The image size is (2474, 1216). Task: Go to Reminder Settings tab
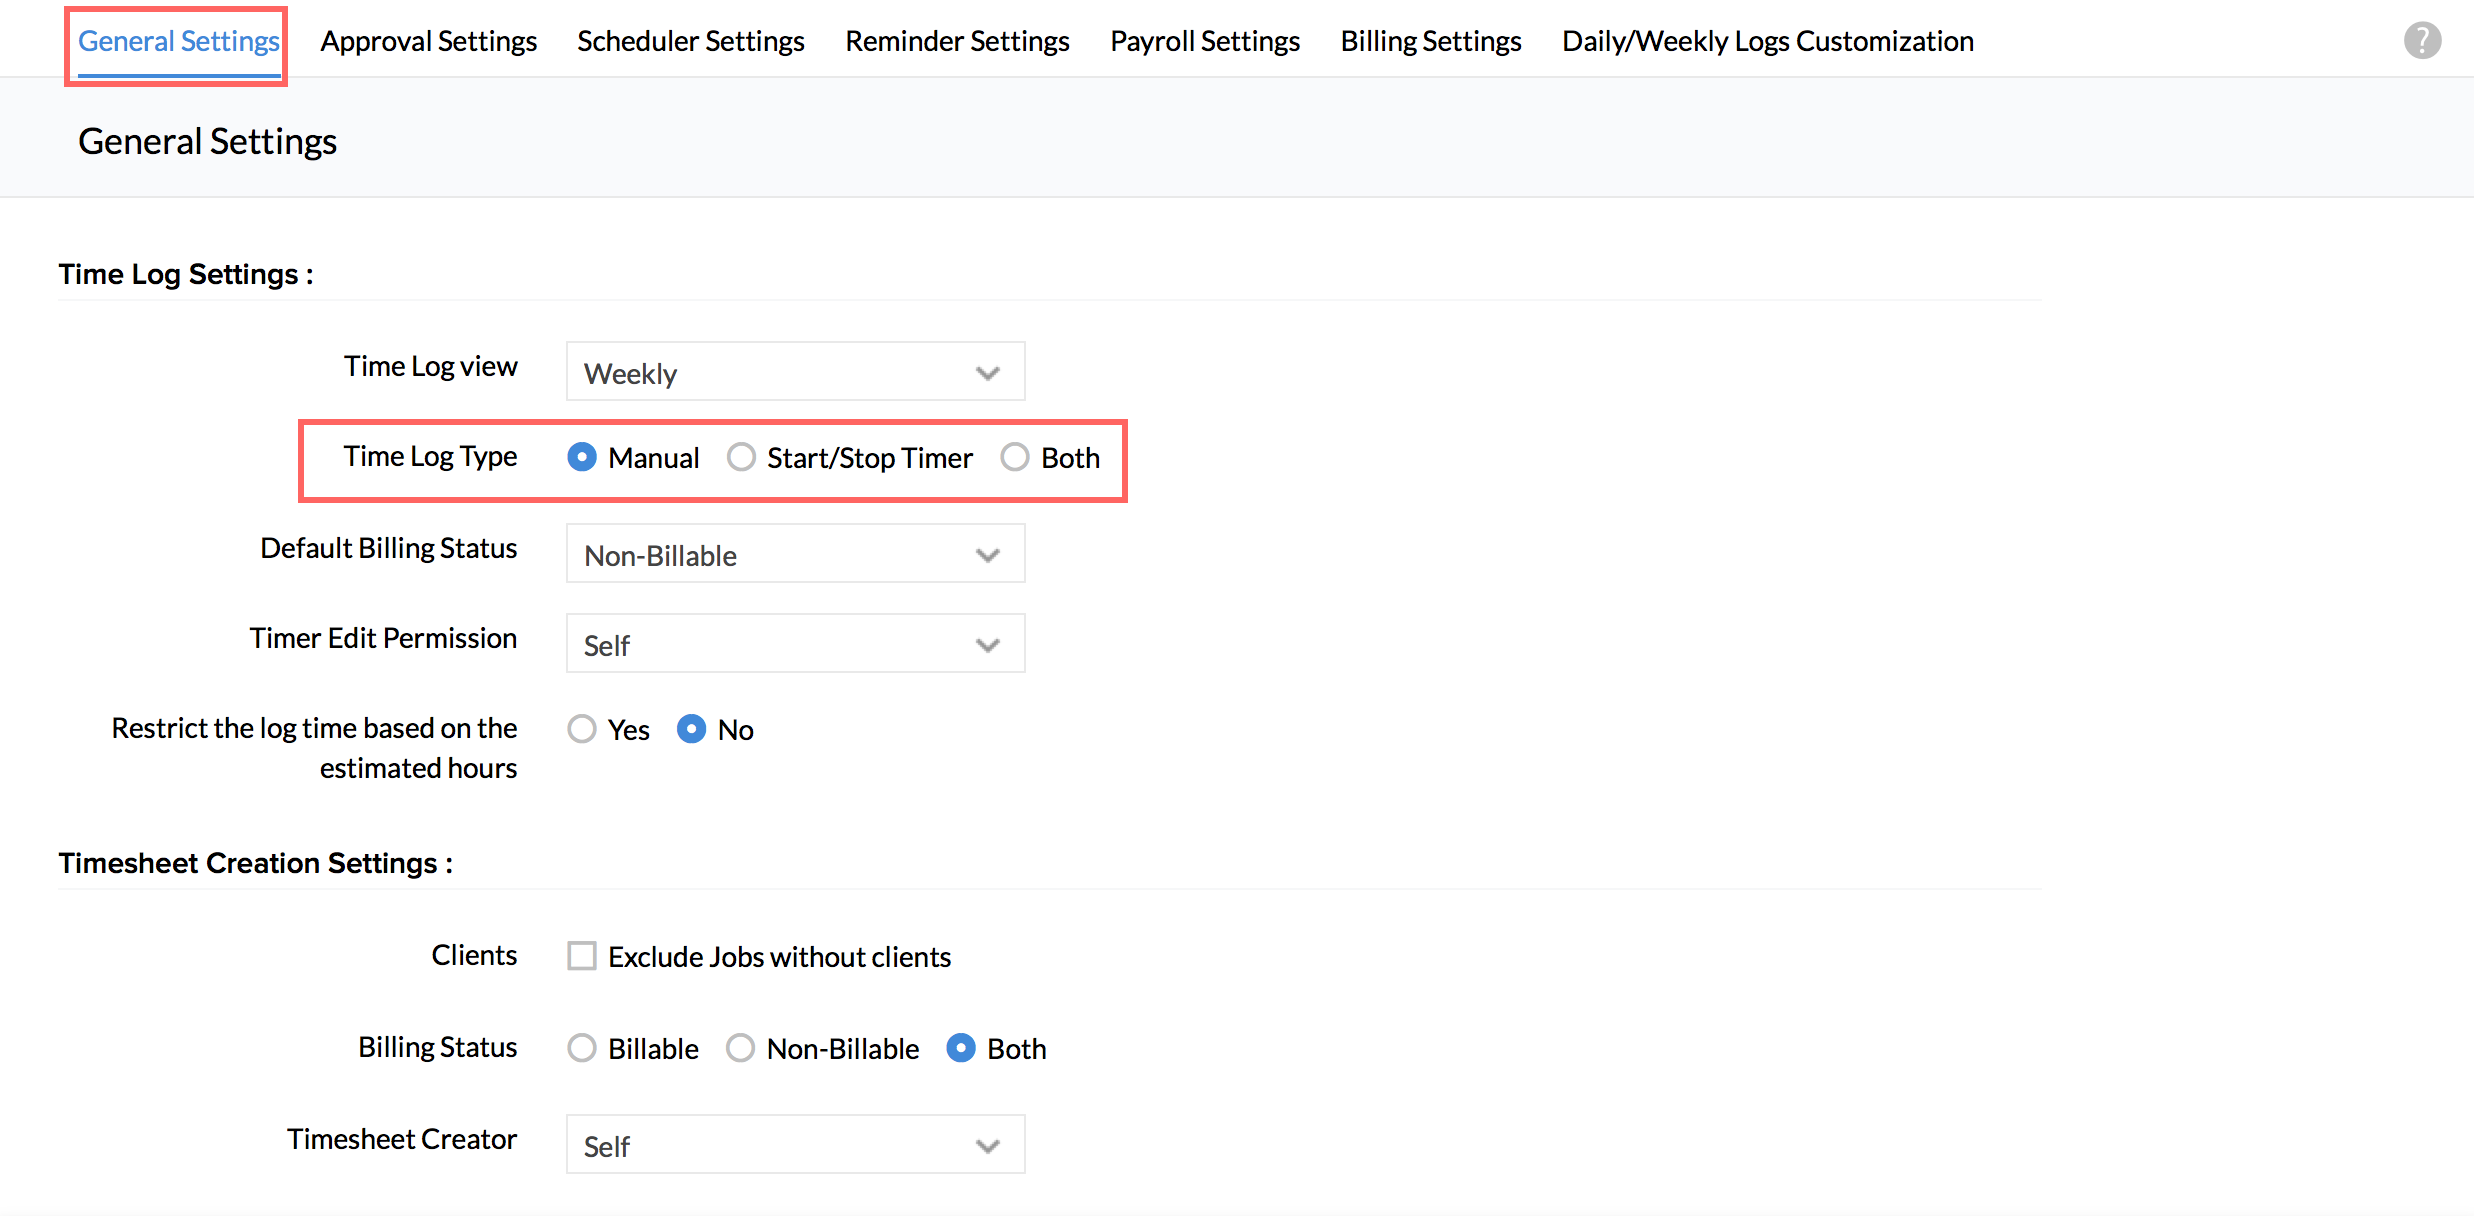[957, 41]
